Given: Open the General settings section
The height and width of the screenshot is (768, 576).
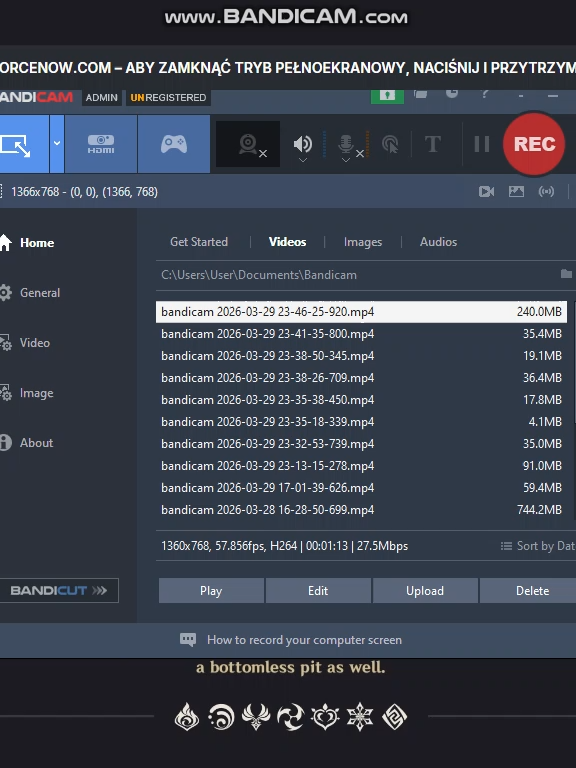Looking at the screenshot, I should [x=30, y=293].
